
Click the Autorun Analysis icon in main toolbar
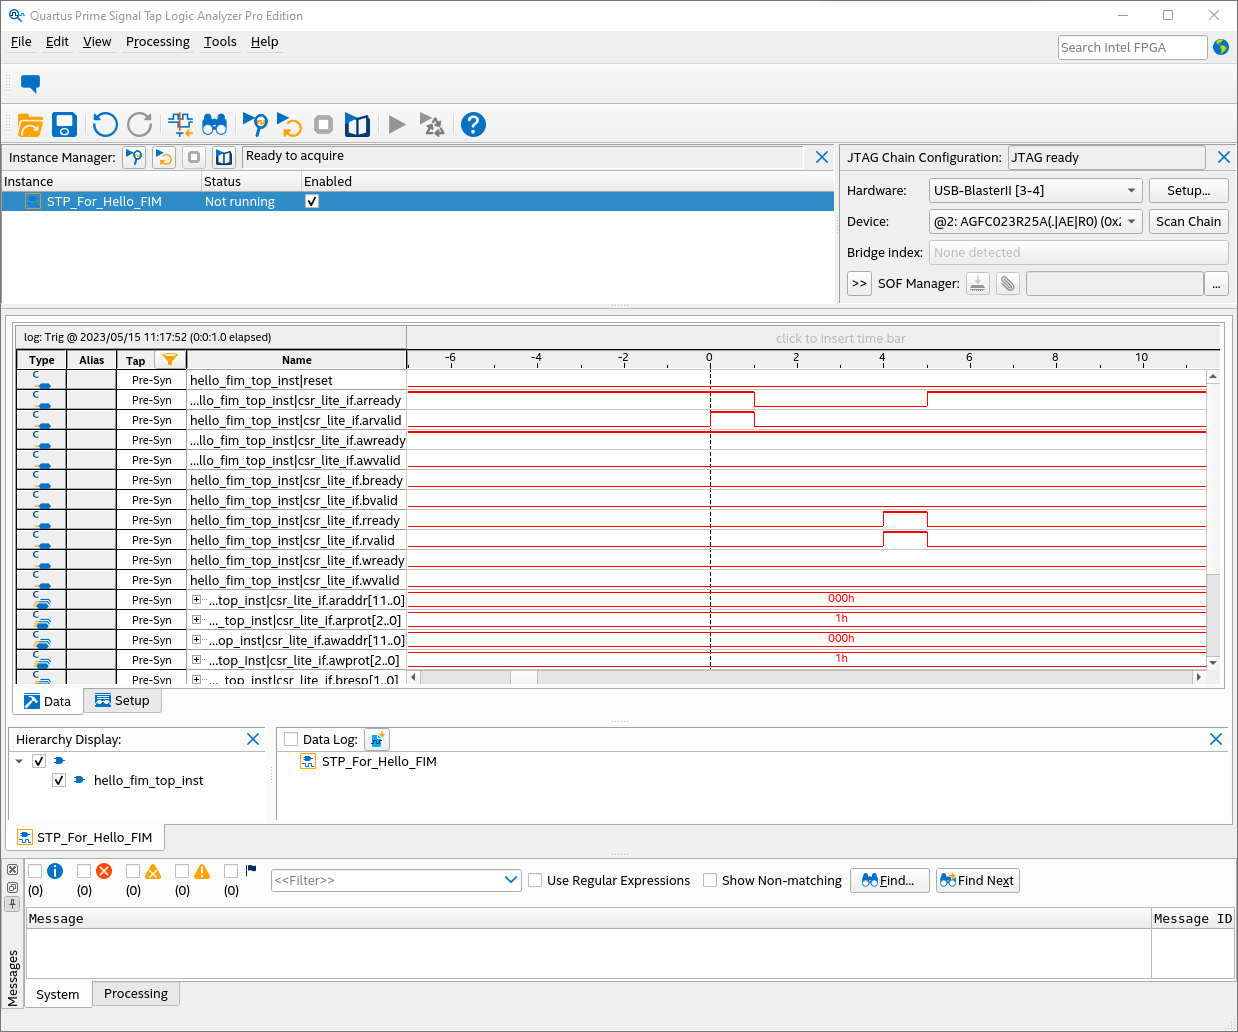pyautogui.click(x=289, y=125)
